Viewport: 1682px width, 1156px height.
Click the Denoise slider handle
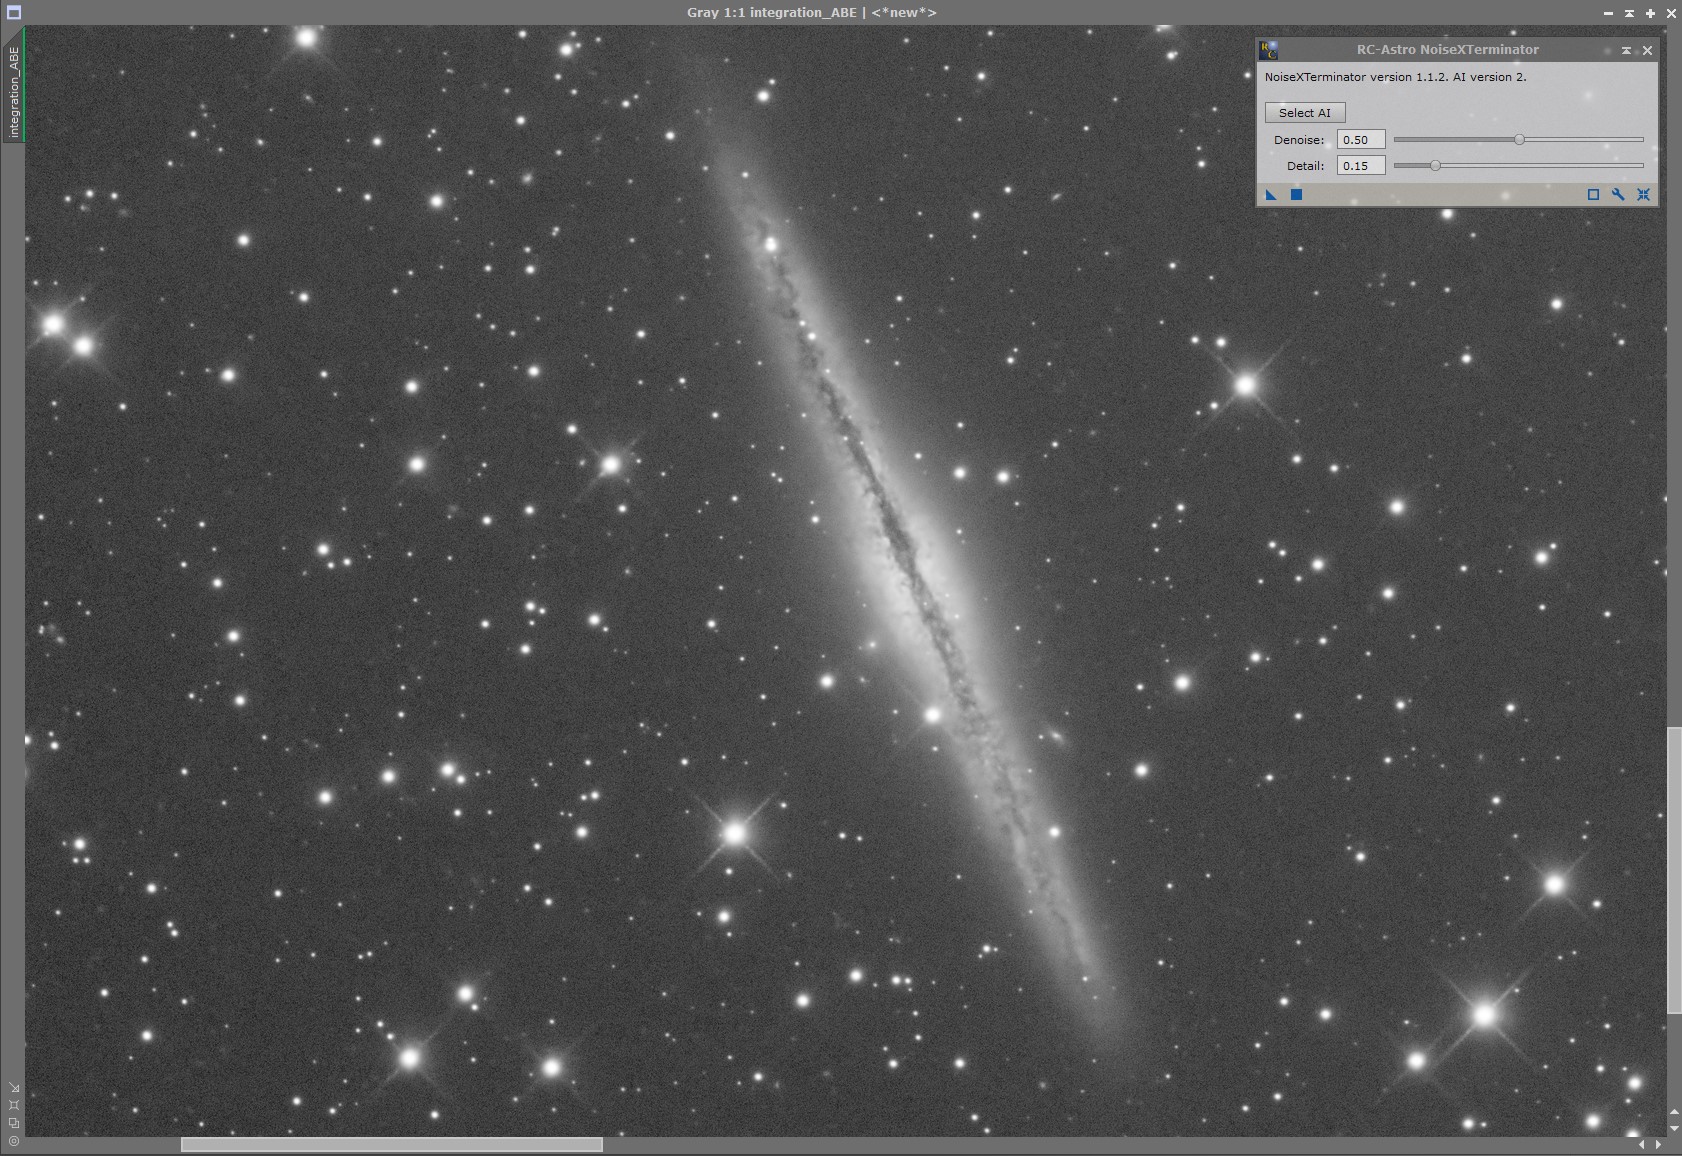pyautogui.click(x=1519, y=140)
